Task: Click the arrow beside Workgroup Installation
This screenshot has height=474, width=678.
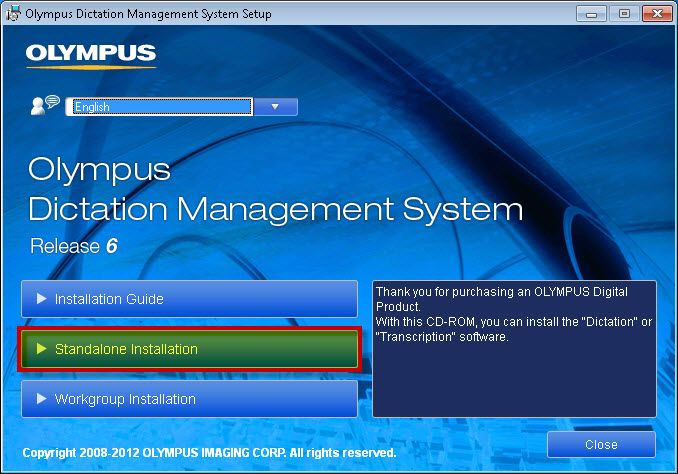Action: [42, 399]
